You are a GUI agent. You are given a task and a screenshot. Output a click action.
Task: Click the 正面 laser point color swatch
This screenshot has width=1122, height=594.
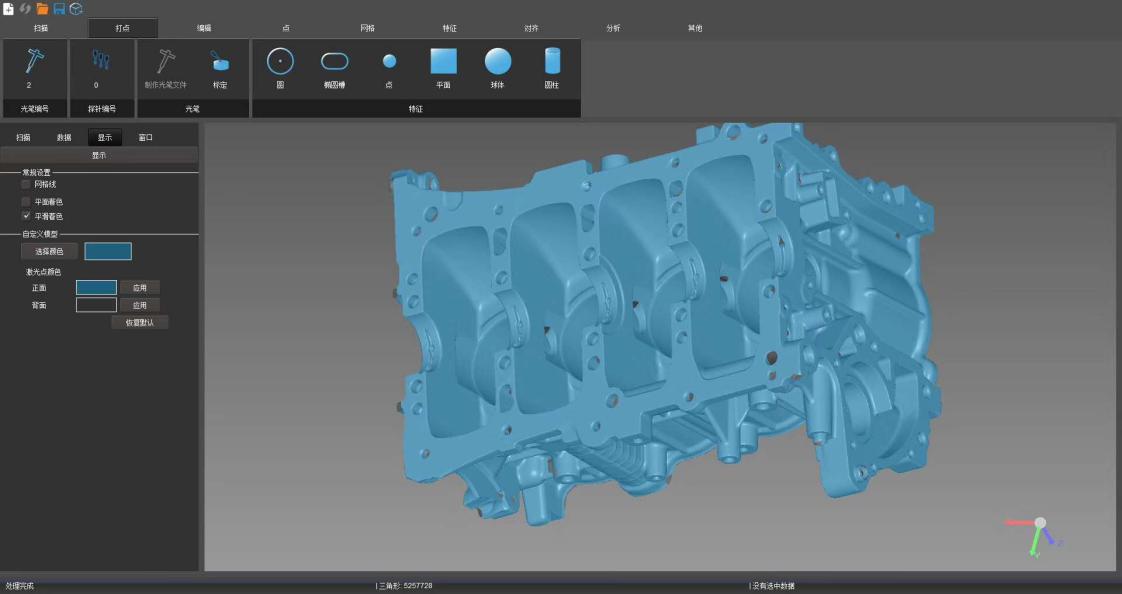pos(96,288)
